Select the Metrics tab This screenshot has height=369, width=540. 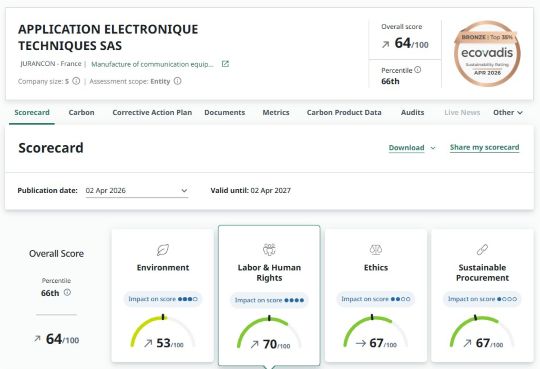[x=276, y=112]
